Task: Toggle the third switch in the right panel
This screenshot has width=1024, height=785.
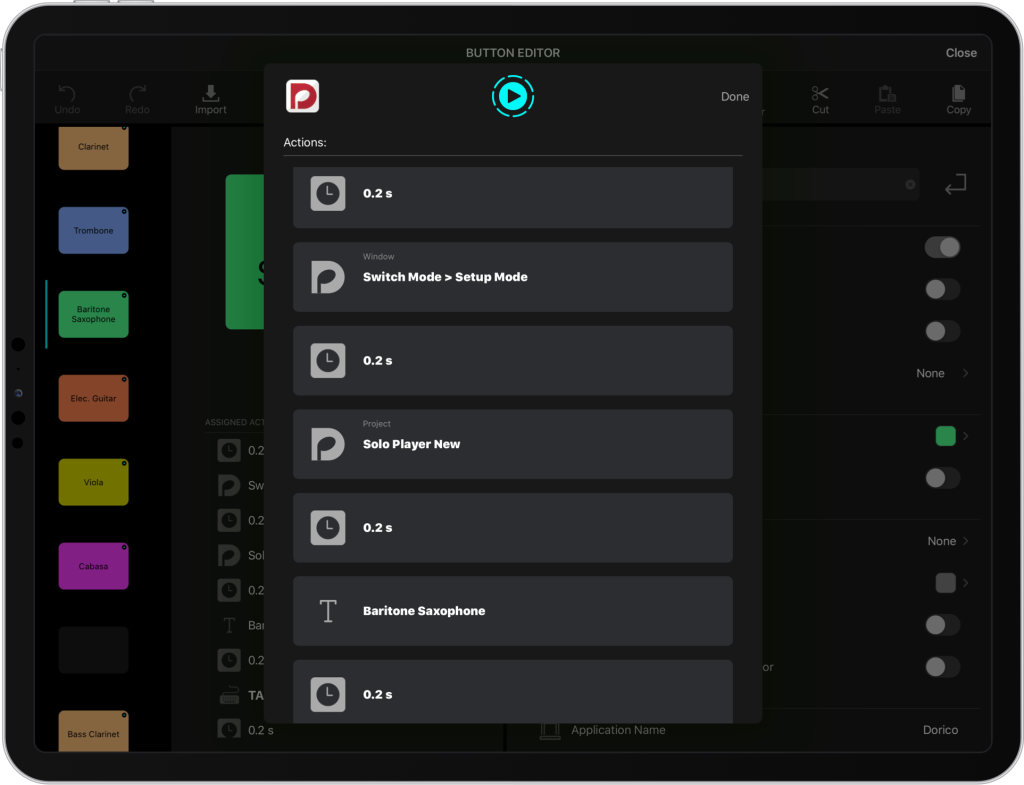Action: [x=942, y=331]
